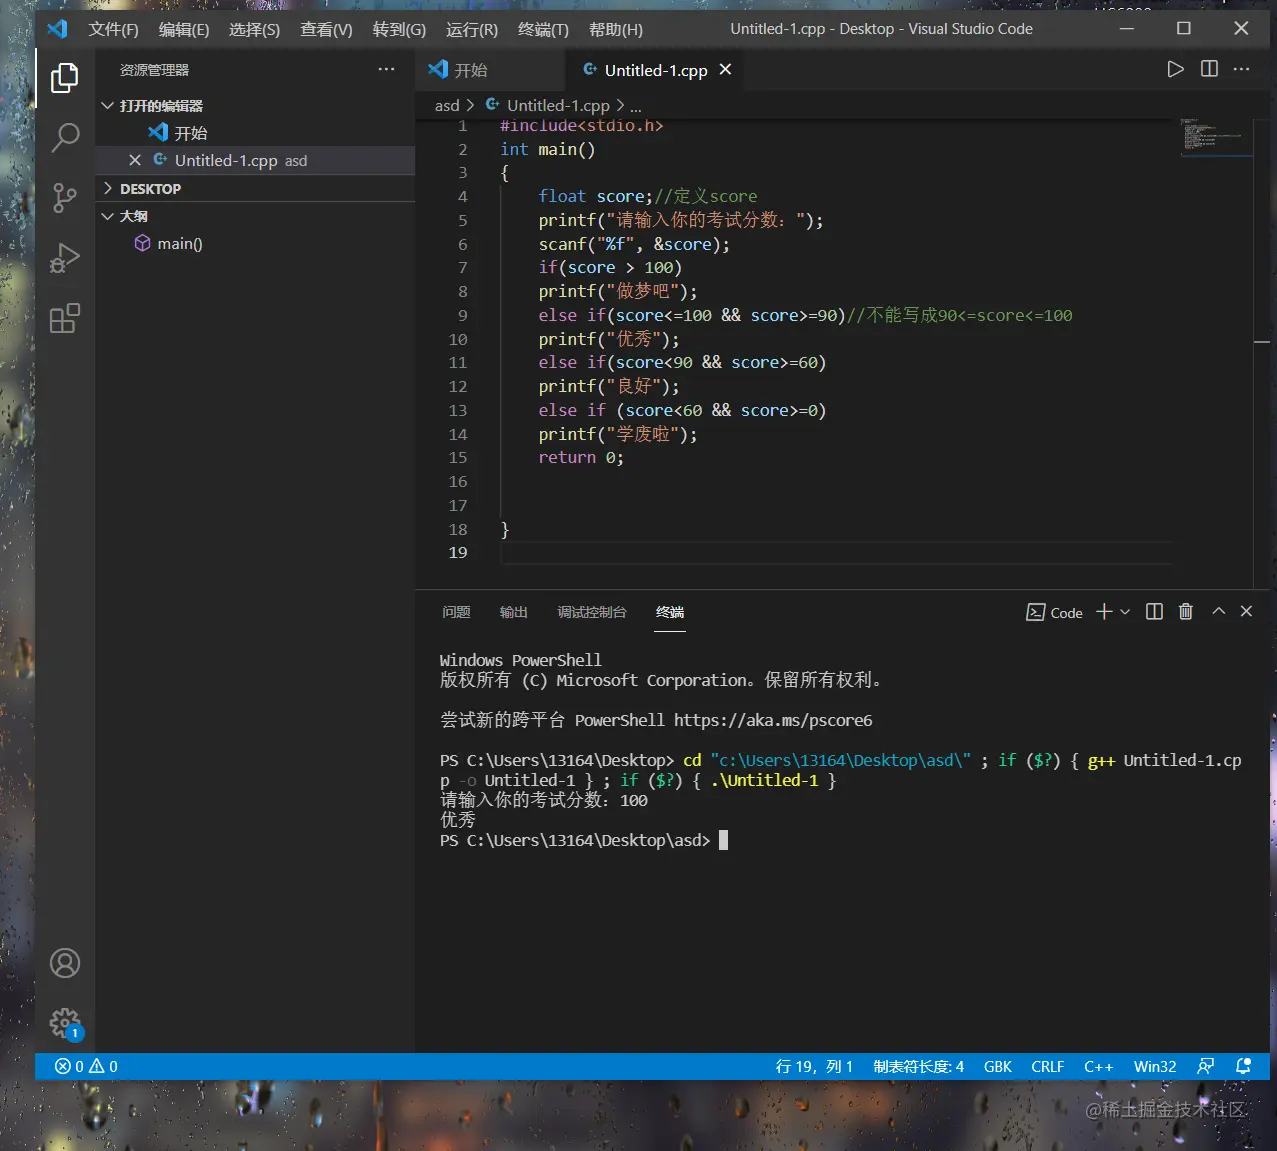Kill terminal with trash icon

coord(1186,612)
